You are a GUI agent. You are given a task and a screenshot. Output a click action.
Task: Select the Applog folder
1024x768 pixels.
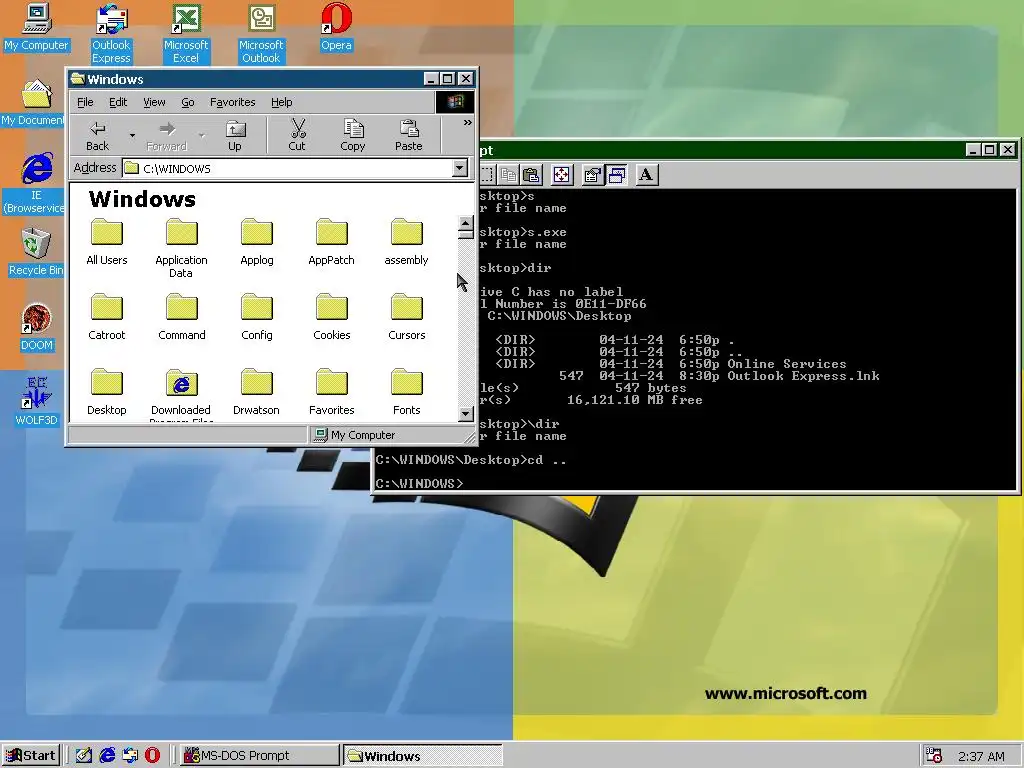[x=257, y=242]
